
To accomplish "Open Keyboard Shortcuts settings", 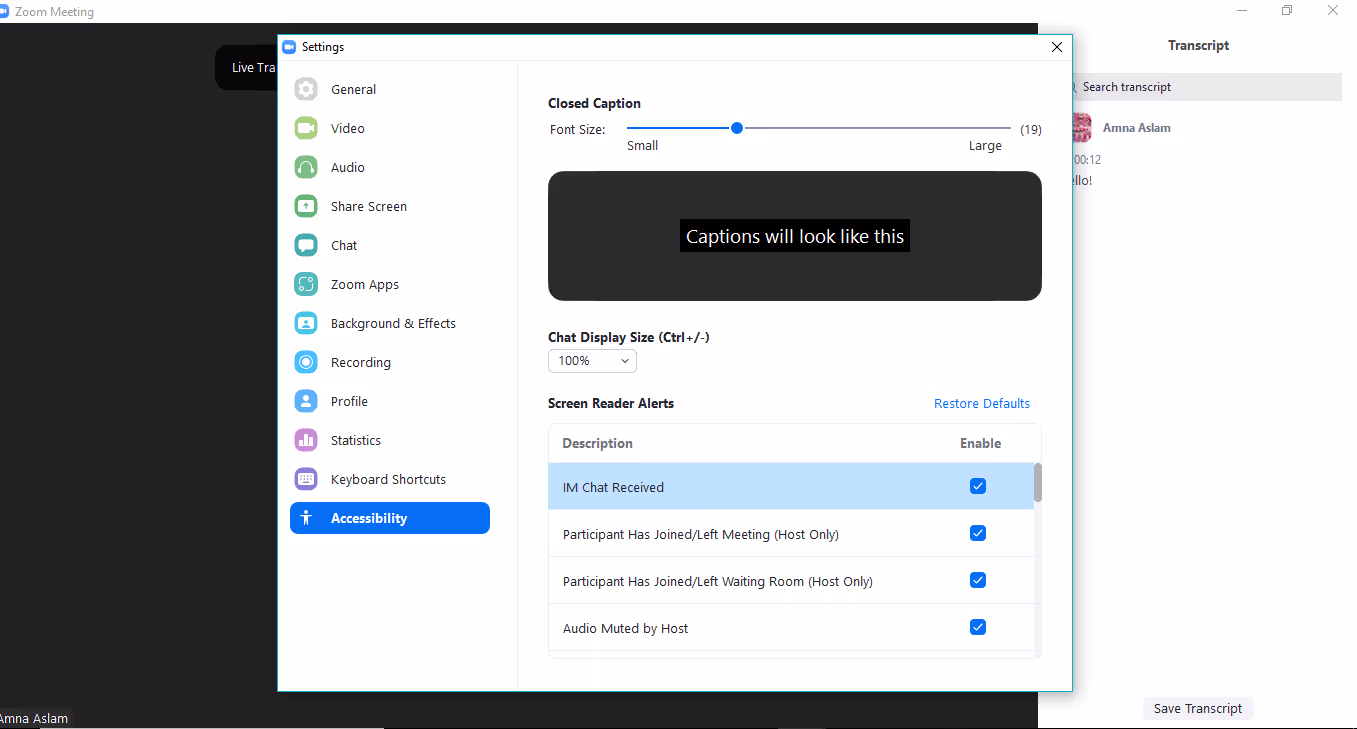I will coord(390,479).
